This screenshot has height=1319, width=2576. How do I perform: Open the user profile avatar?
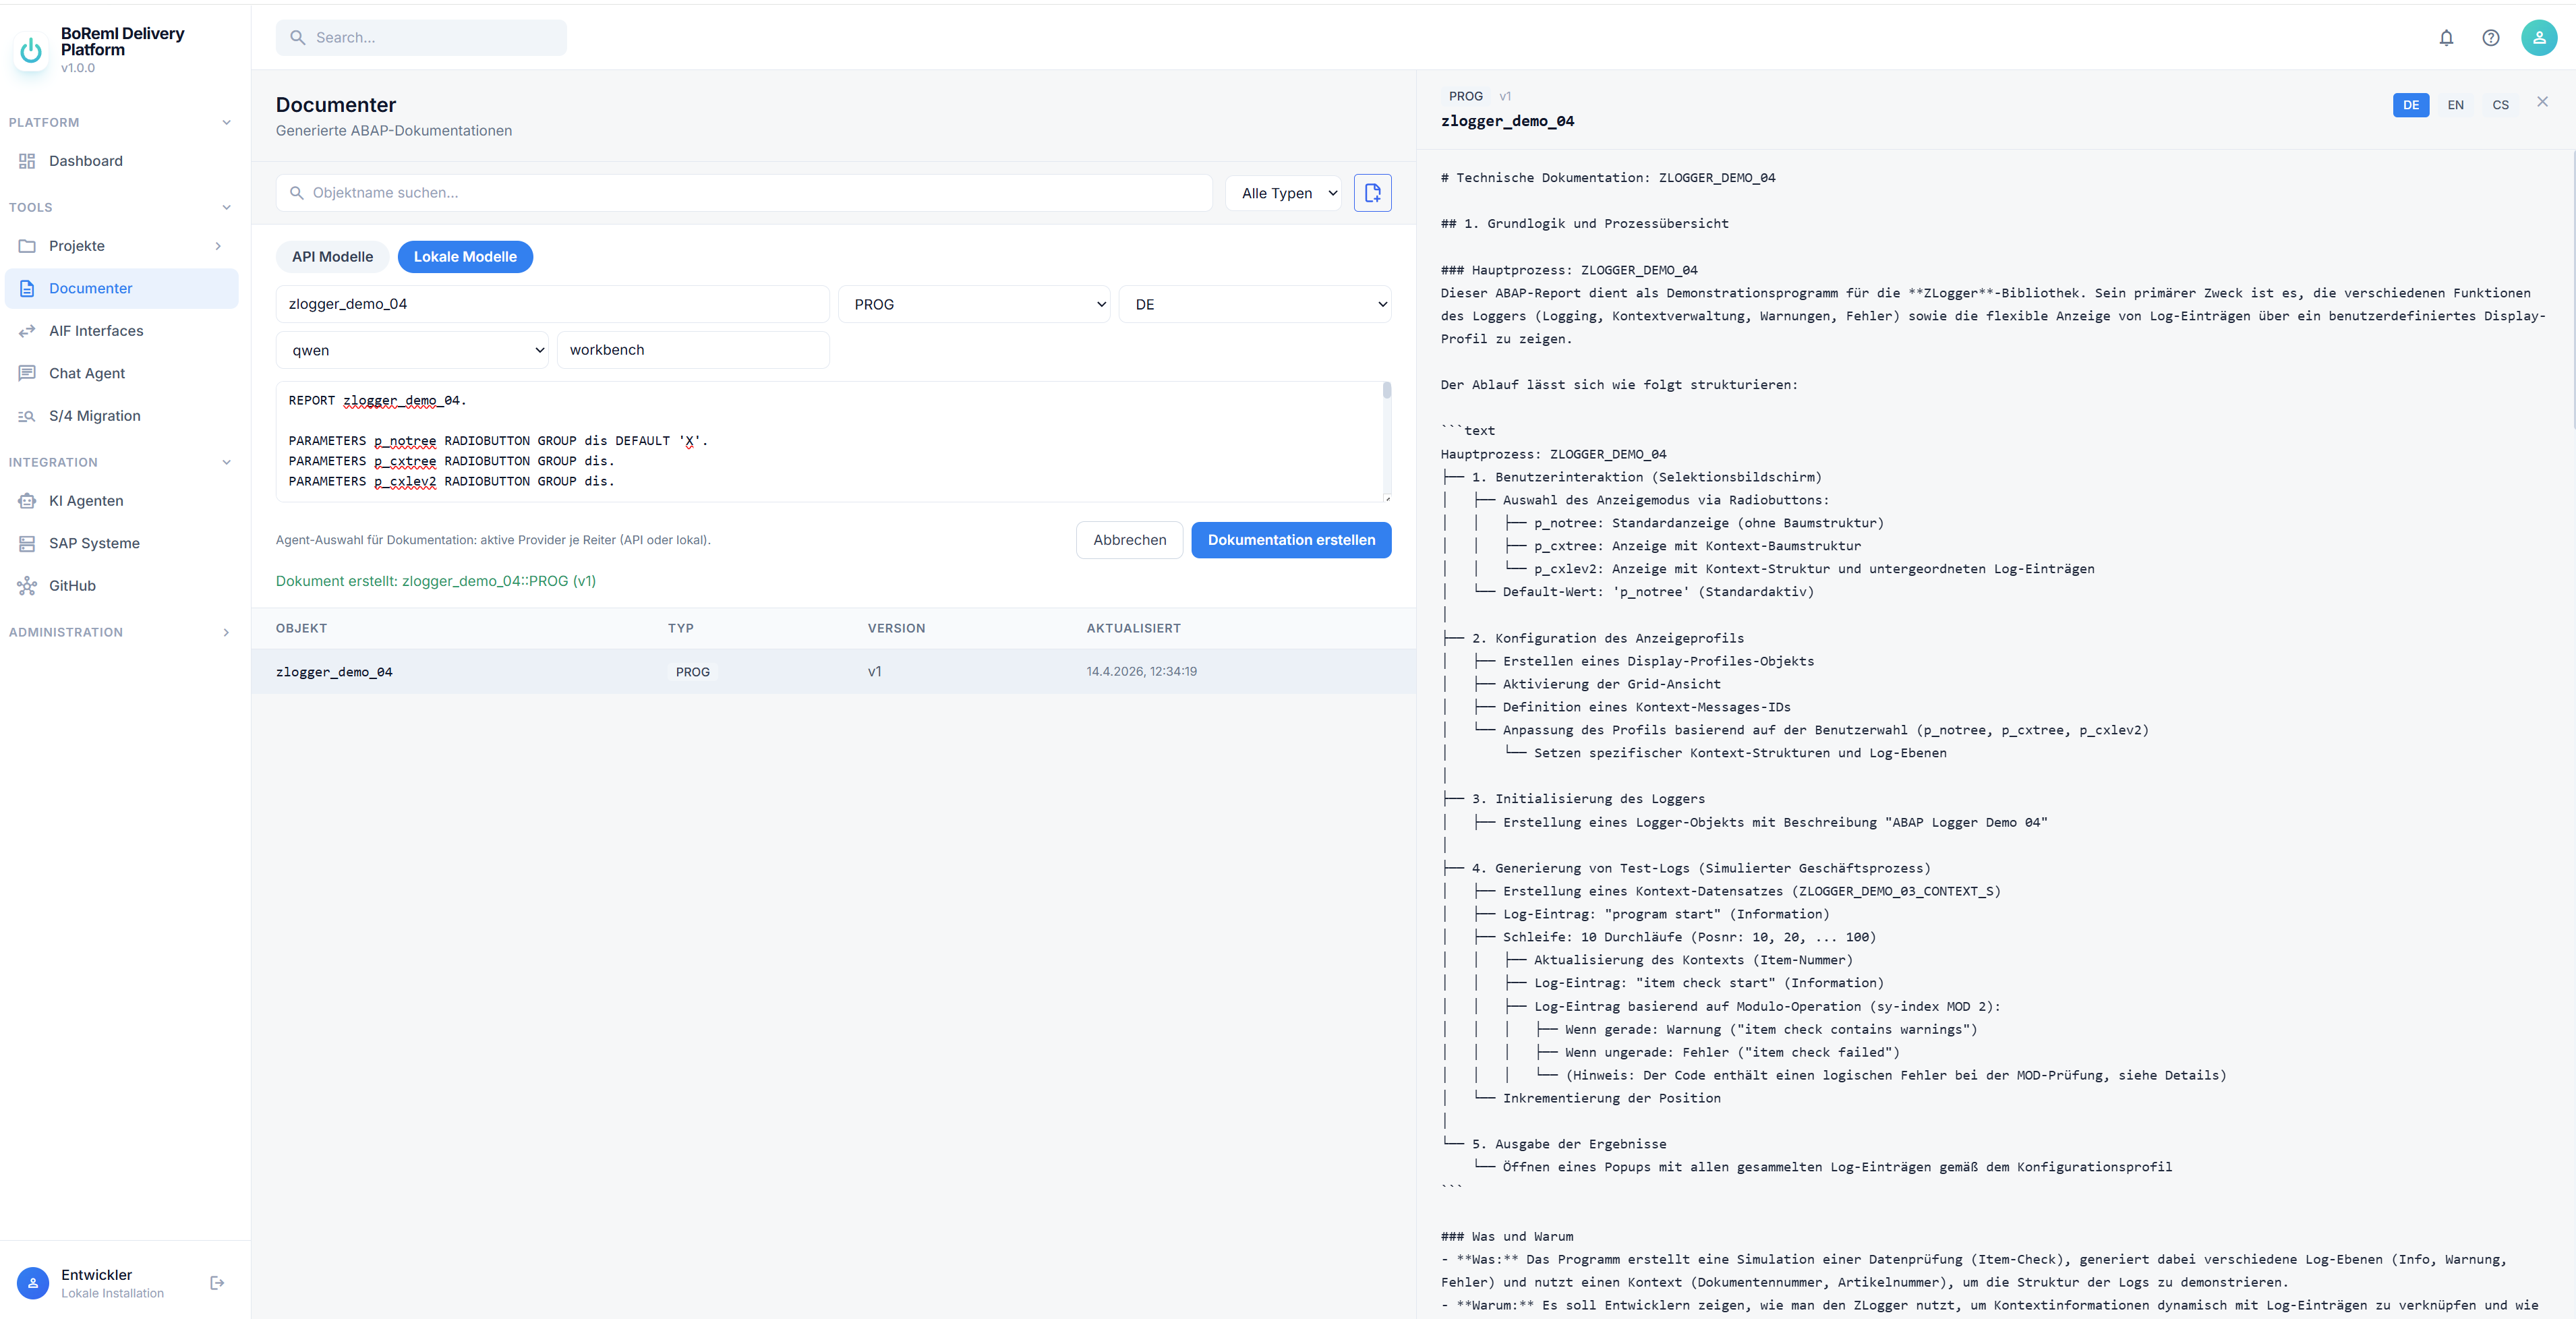coord(2539,38)
